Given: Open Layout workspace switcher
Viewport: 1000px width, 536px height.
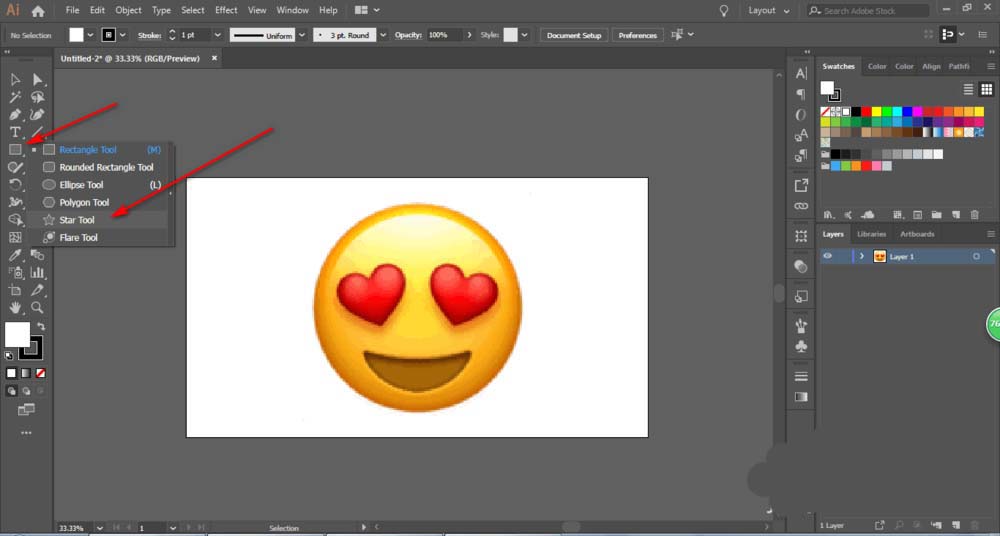Looking at the screenshot, I should [x=768, y=11].
